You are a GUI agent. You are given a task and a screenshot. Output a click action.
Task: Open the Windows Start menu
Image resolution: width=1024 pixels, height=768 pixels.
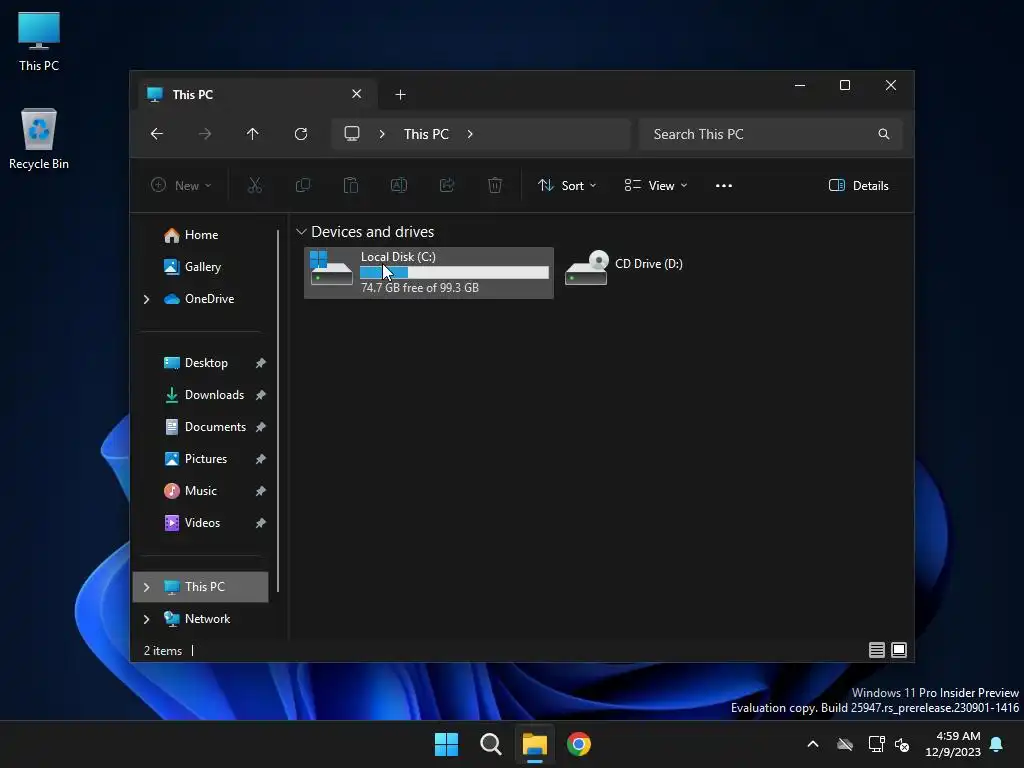pyautogui.click(x=447, y=744)
